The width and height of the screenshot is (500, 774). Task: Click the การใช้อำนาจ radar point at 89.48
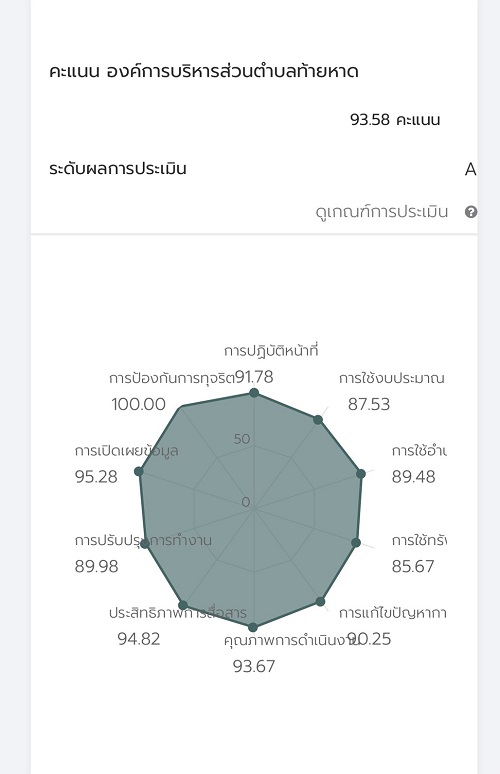(361, 474)
